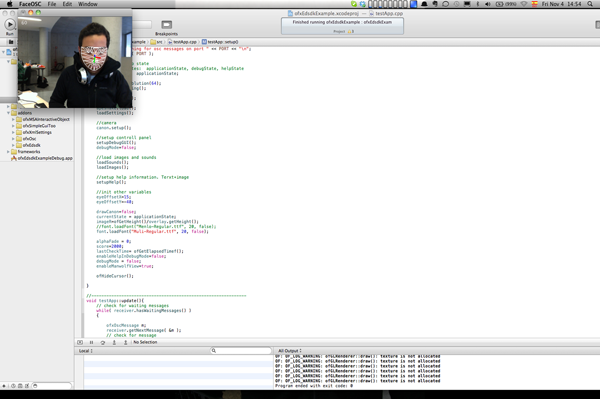Select testApp.cpp in the jump bar
This screenshot has width=600, height=399.
click(182, 42)
